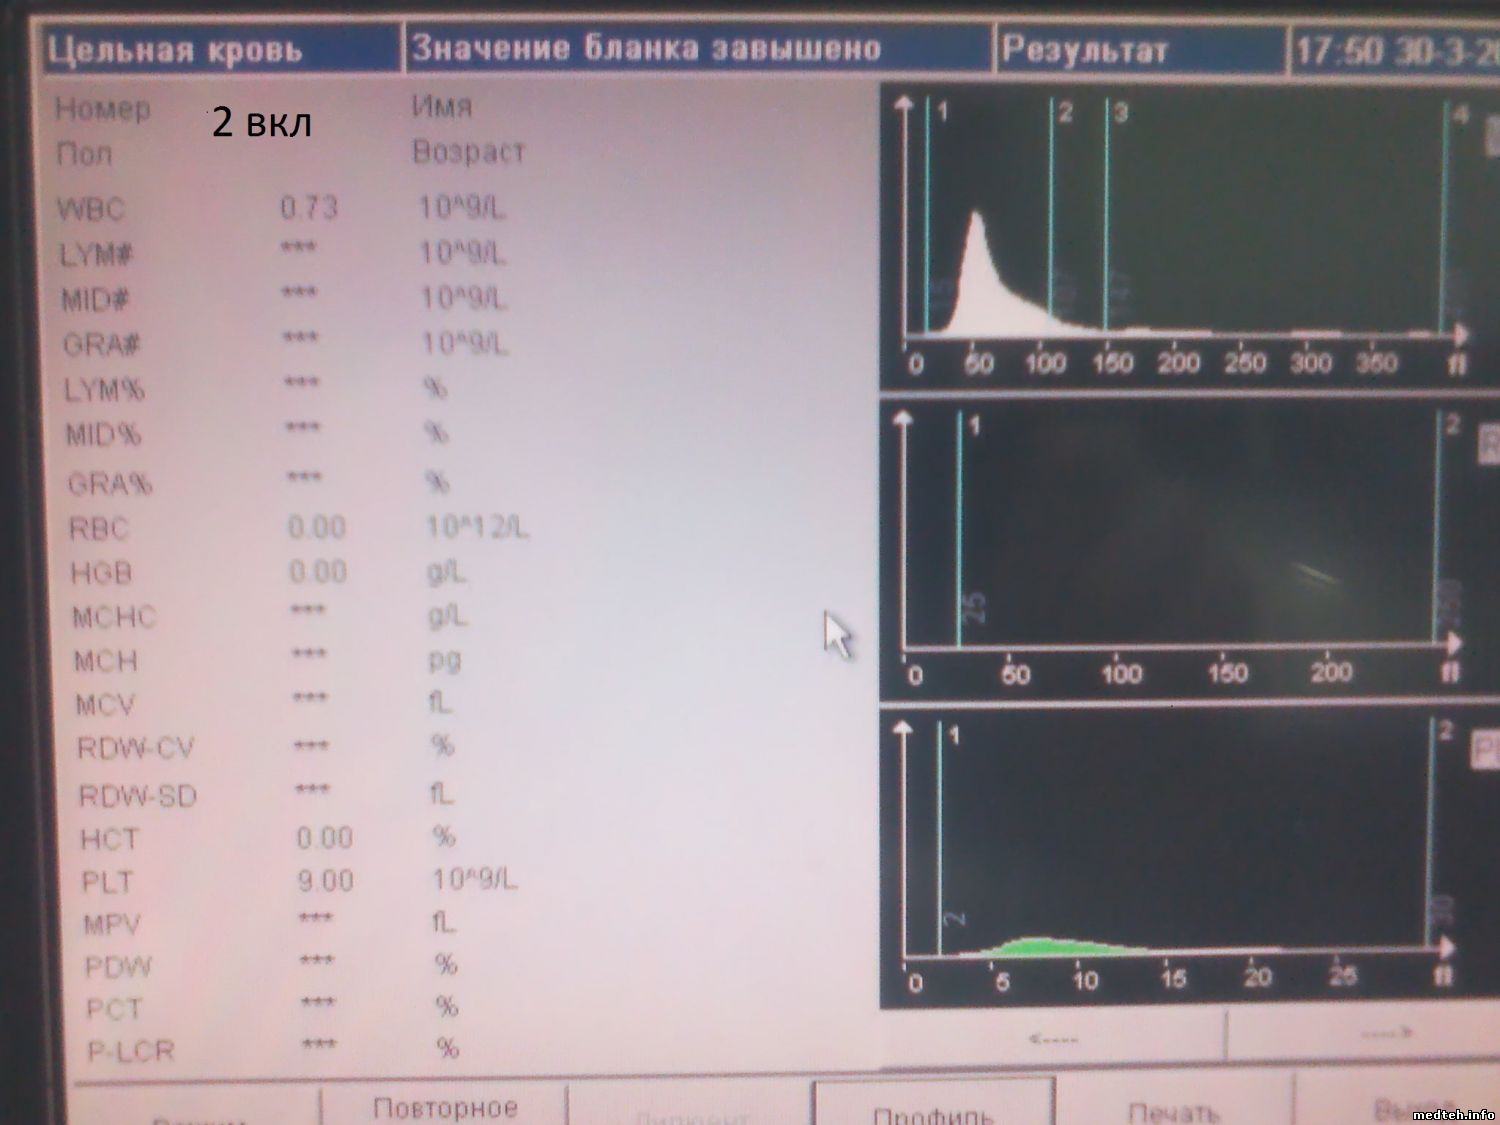Click the WBC value 0.73

[309, 208]
